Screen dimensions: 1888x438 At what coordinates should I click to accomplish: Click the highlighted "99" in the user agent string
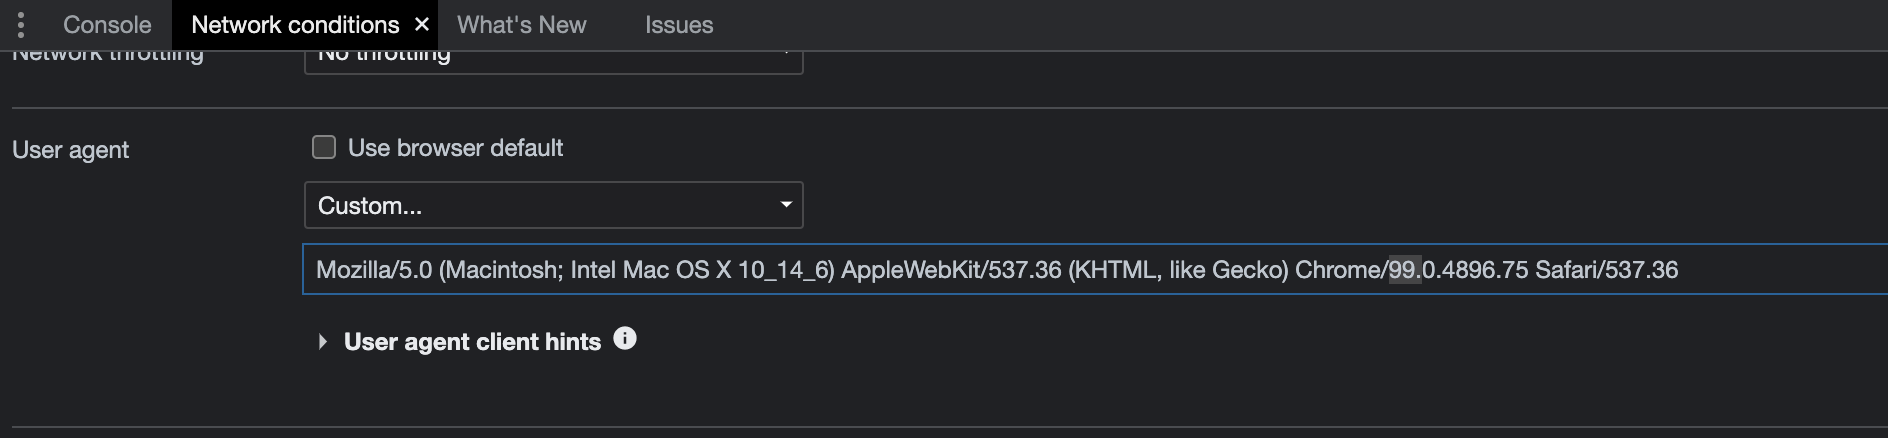coord(1403,270)
